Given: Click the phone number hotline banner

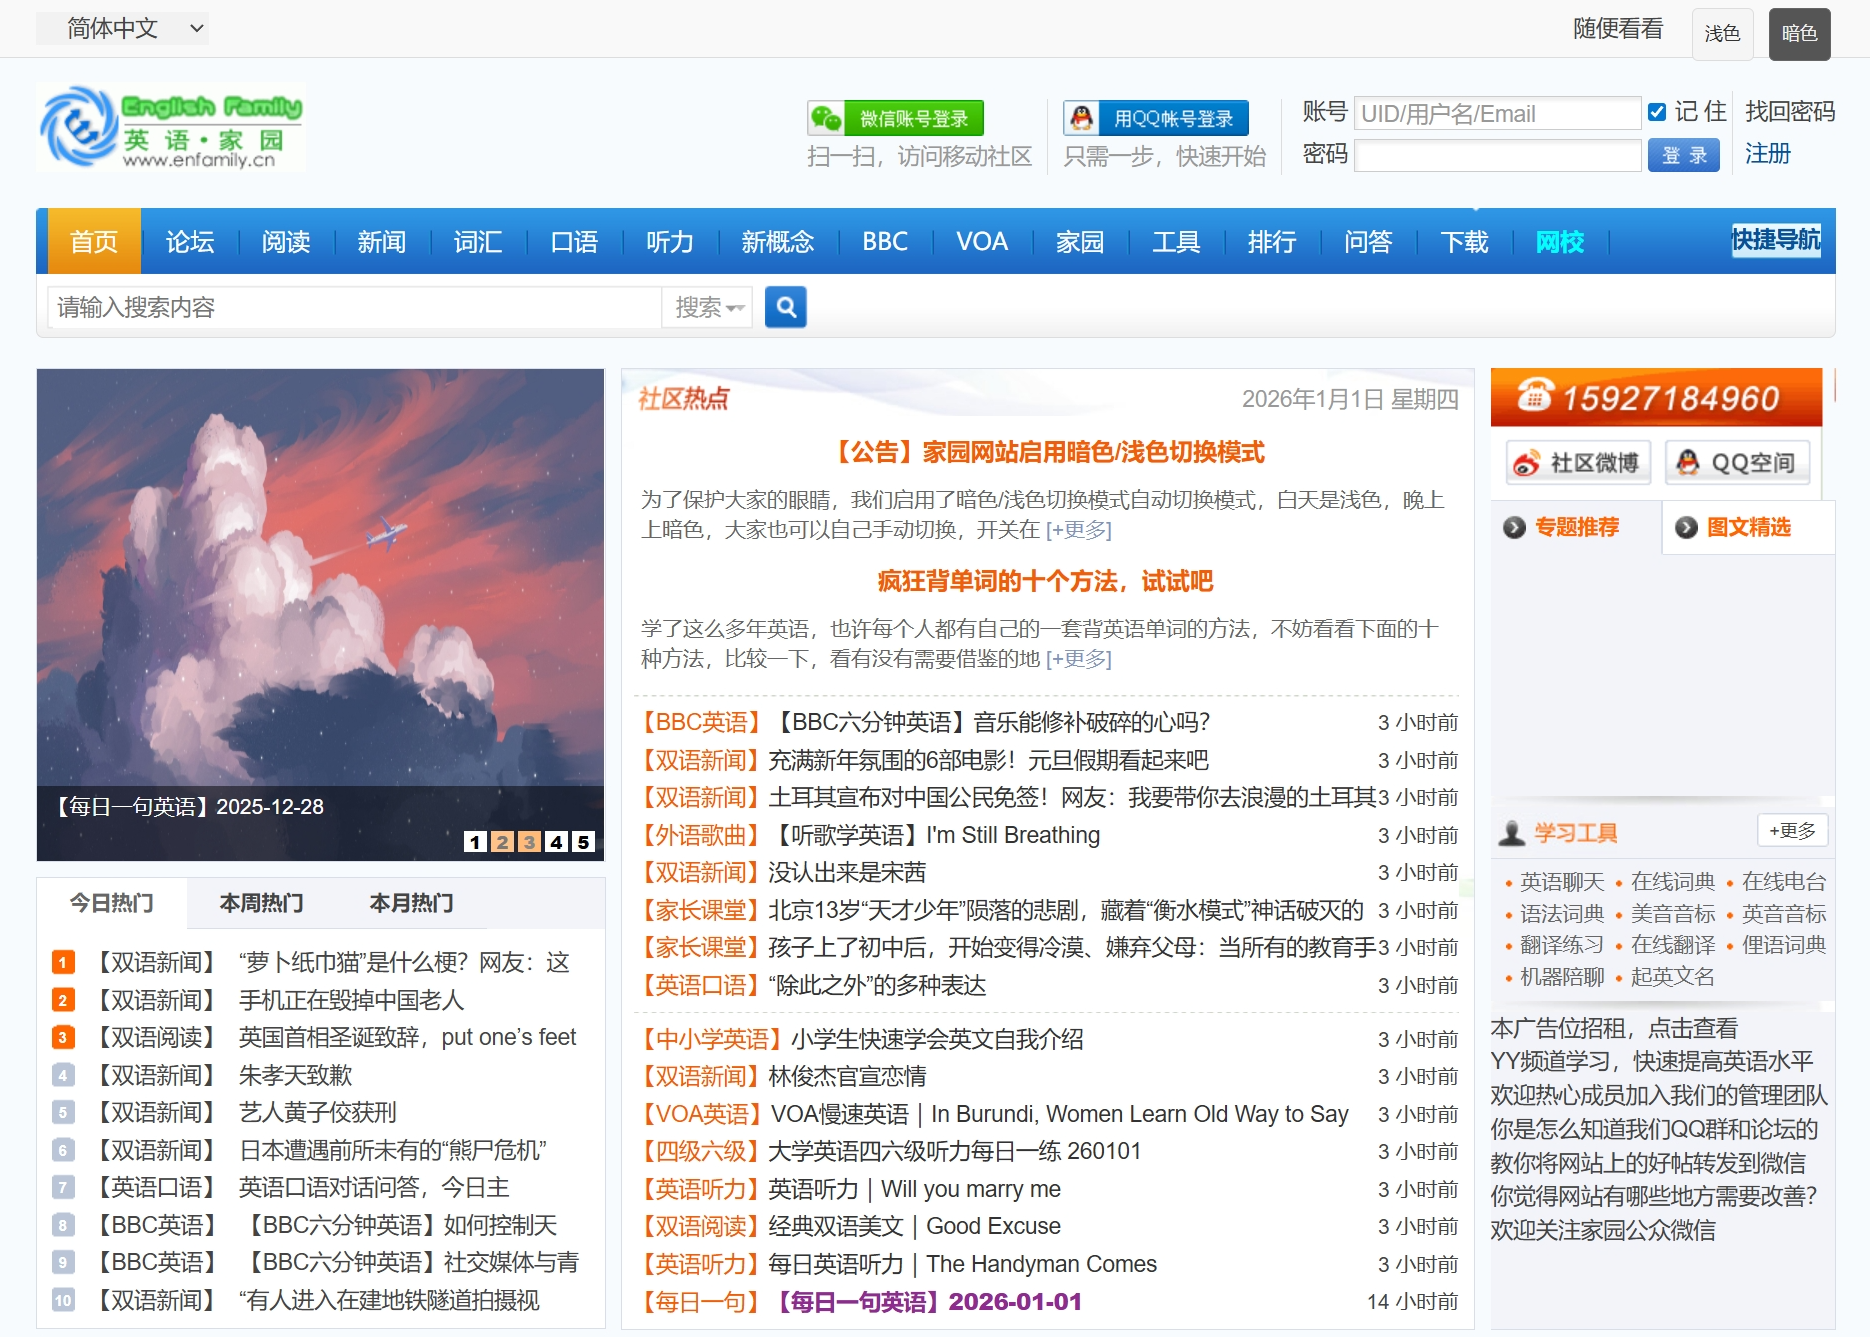Looking at the screenshot, I should (1656, 398).
